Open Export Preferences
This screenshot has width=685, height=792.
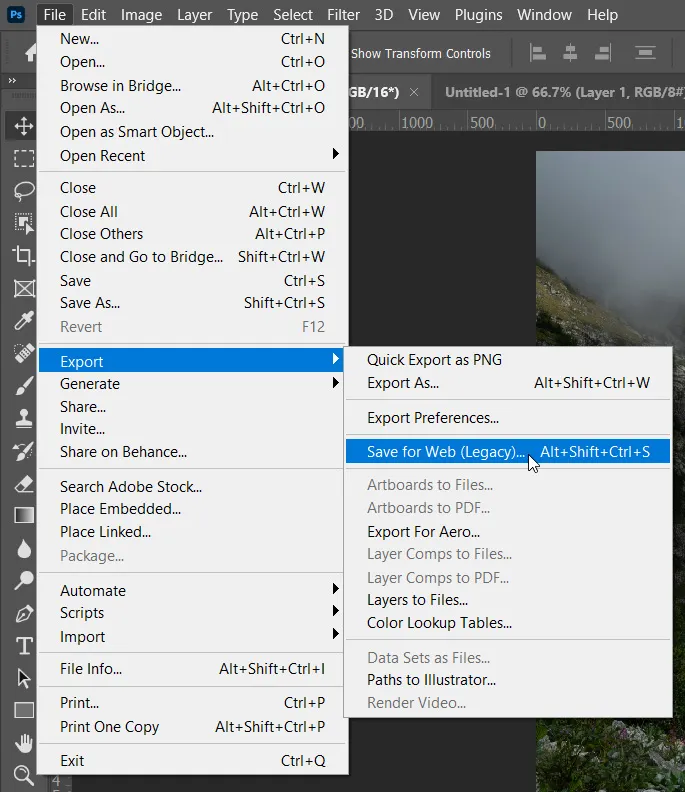pyautogui.click(x=508, y=418)
